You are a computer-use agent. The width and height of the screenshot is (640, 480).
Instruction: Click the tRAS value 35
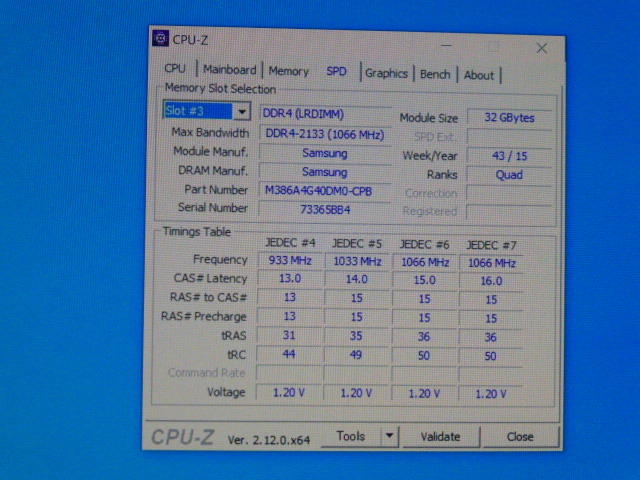[x=357, y=336]
